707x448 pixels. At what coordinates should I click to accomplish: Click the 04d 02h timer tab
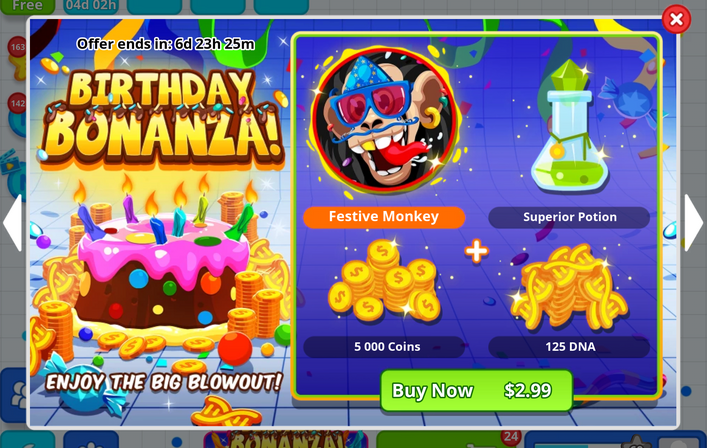pyautogui.click(x=91, y=6)
